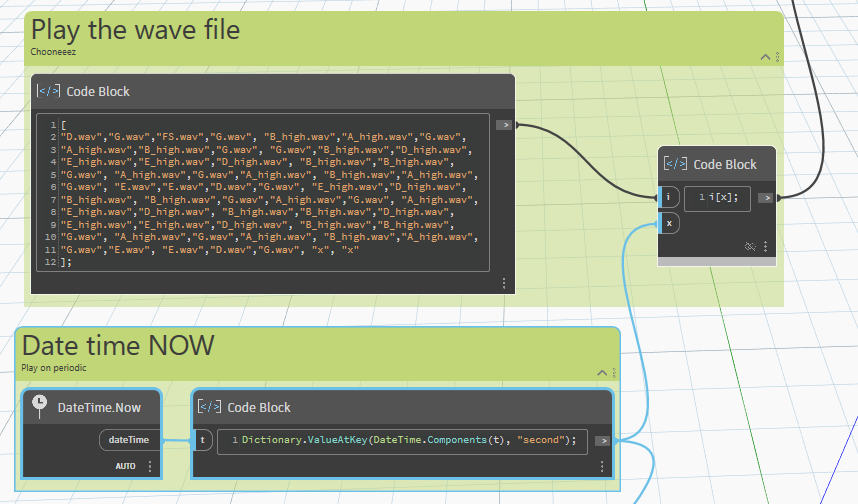This screenshot has height=504, width=858.
Task: Click the 't' input port
Action: point(202,439)
